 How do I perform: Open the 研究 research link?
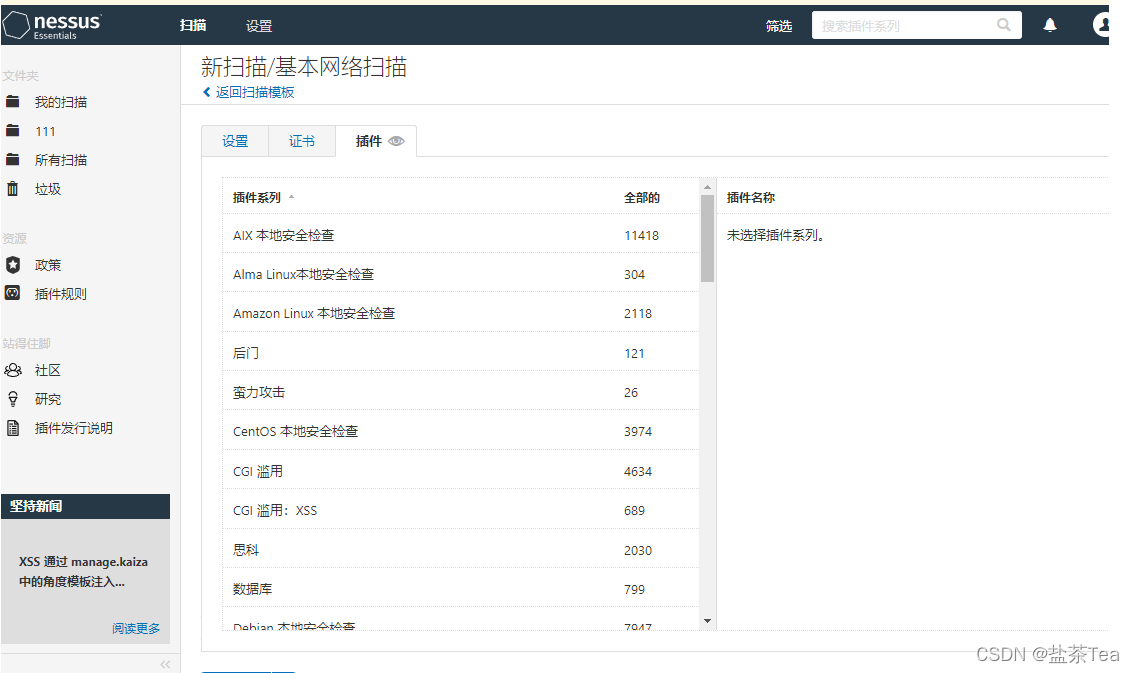tap(48, 399)
